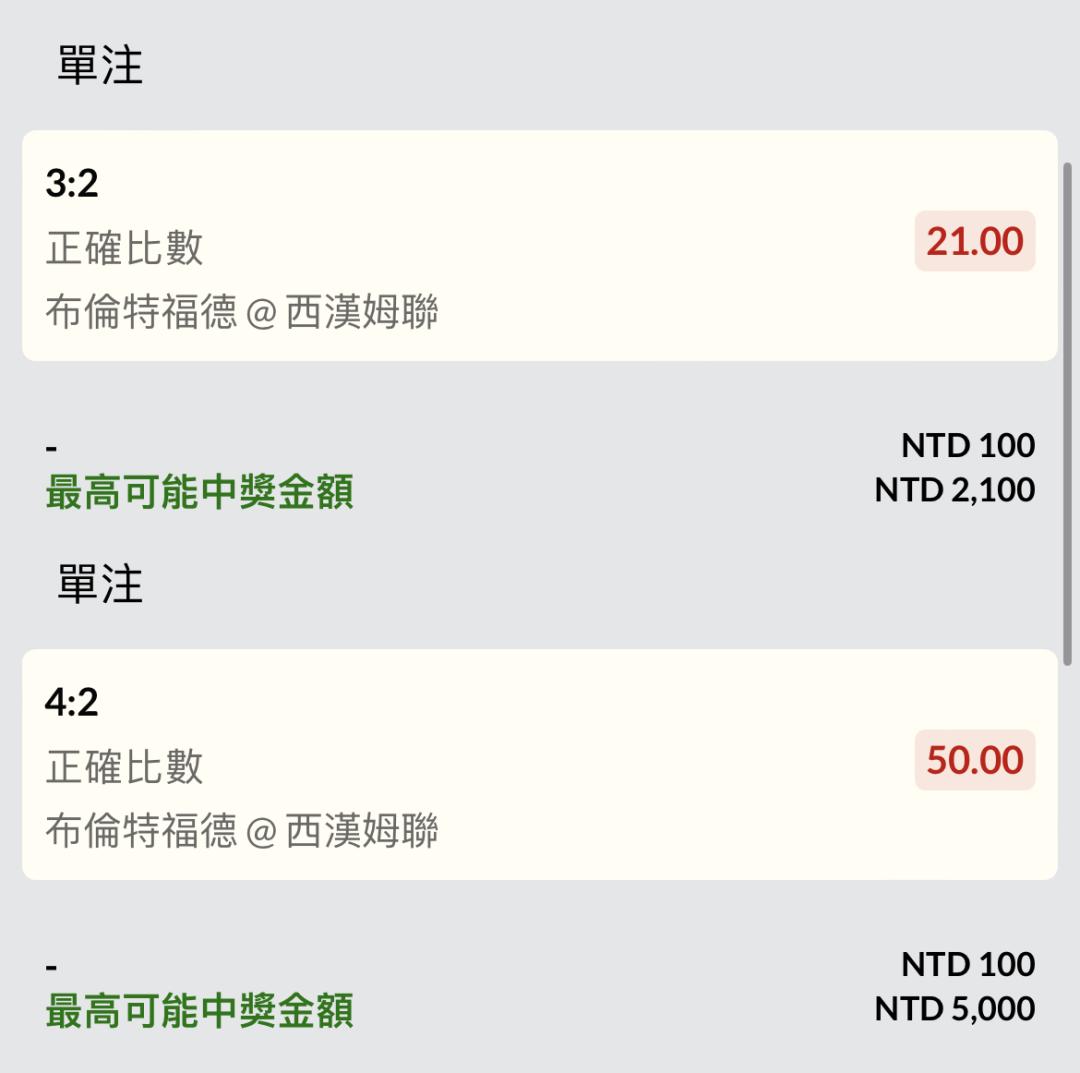Open the 布倫特福德 @ 西漢姆聯 match in the 4:2 card
The height and width of the screenshot is (1073, 1080).
241,831
